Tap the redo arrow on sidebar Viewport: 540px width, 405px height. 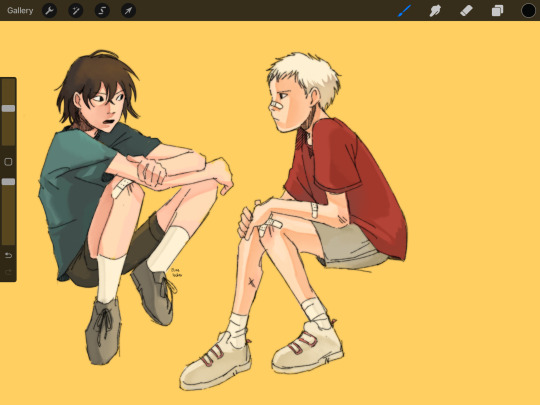8,272
